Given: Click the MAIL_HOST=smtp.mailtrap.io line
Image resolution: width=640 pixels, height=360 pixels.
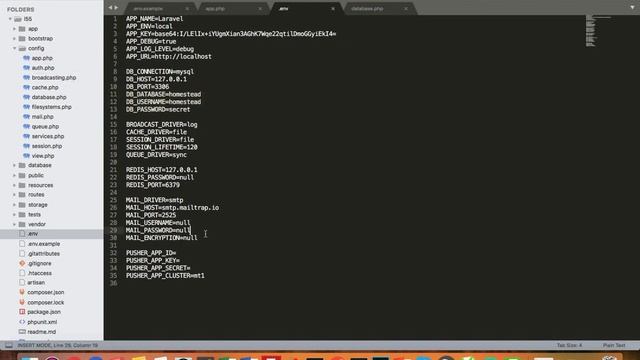Looking at the screenshot, I should click(x=172, y=207).
